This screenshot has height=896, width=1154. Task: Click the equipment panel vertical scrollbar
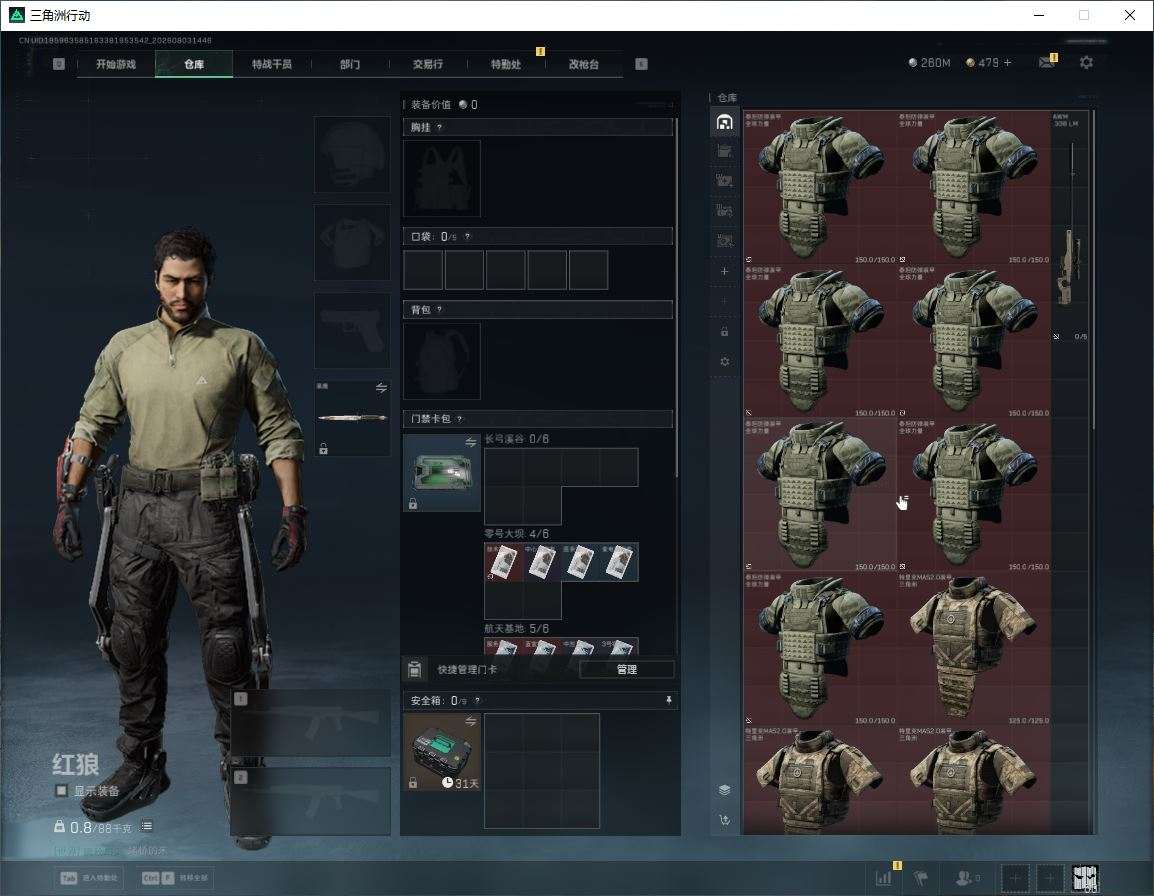point(676,295)
